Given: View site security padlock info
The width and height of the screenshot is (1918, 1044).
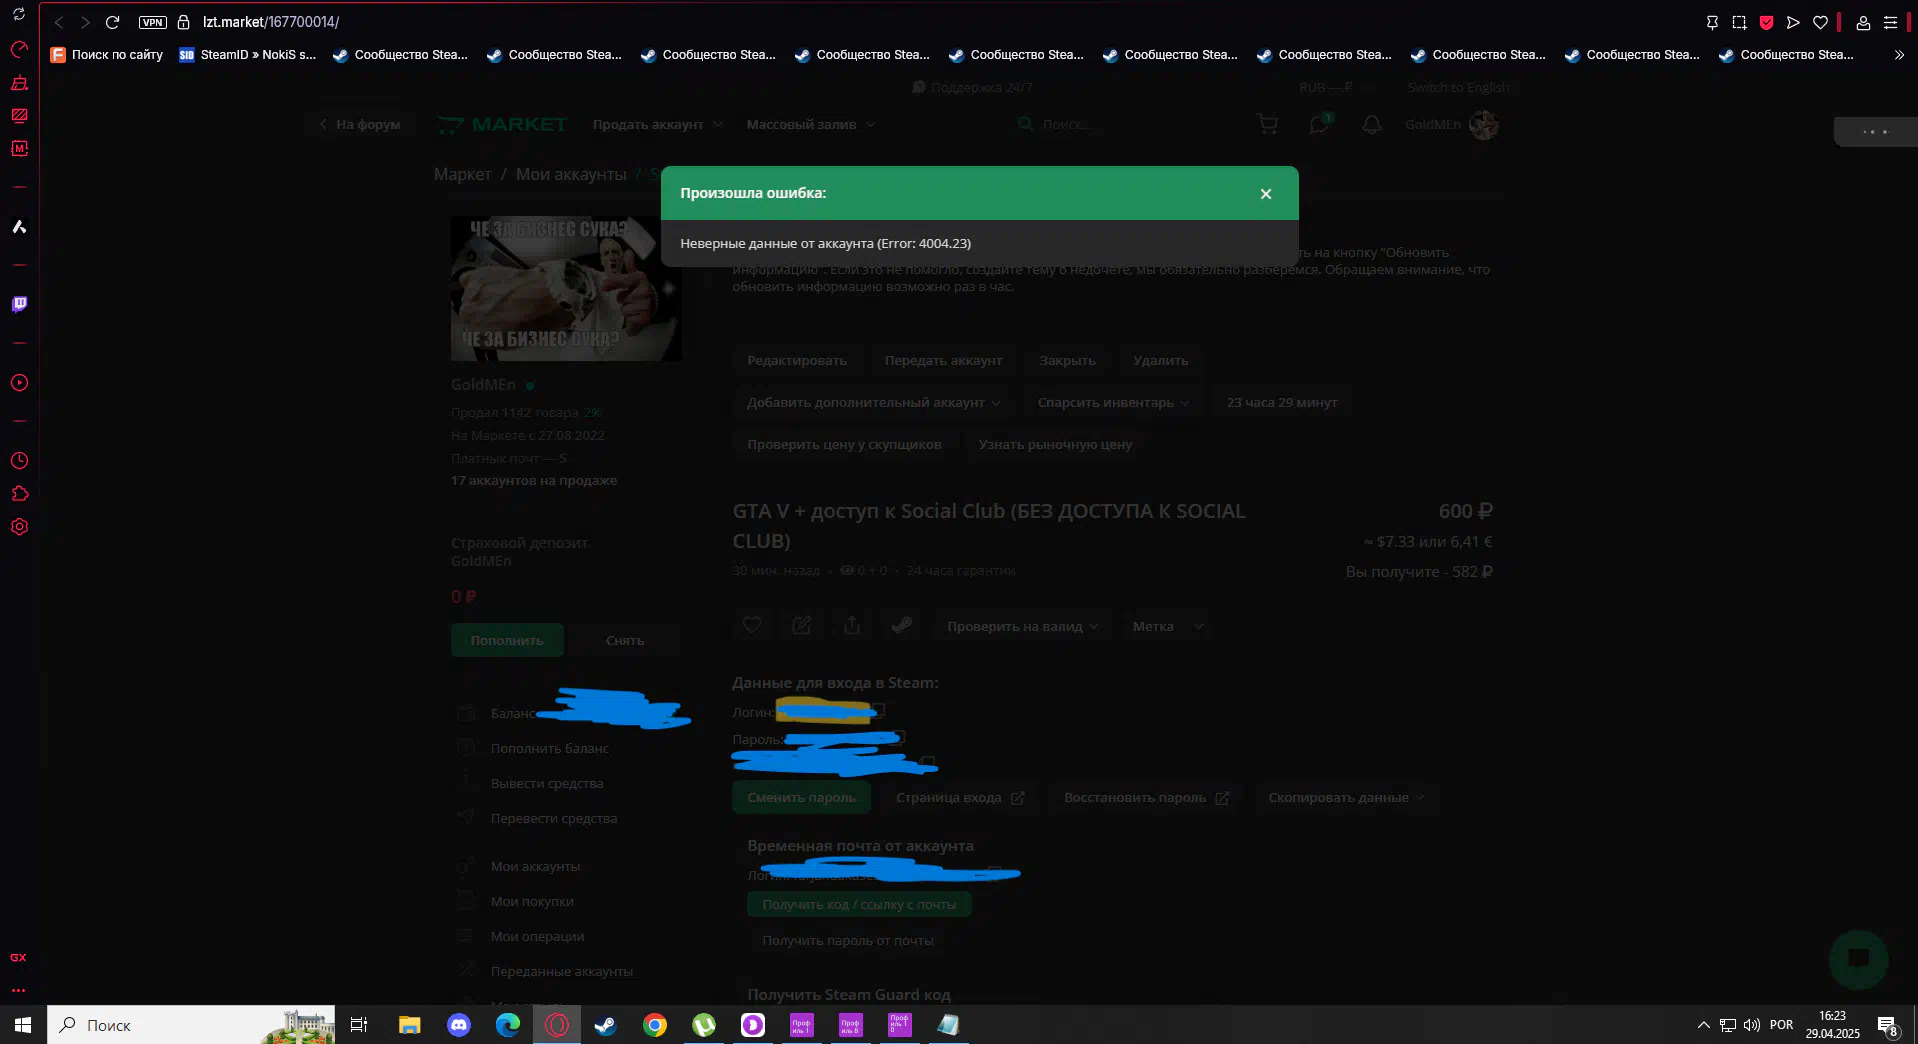Looking at the screenshot, I should pyautogui.click(x=184, y=22).
